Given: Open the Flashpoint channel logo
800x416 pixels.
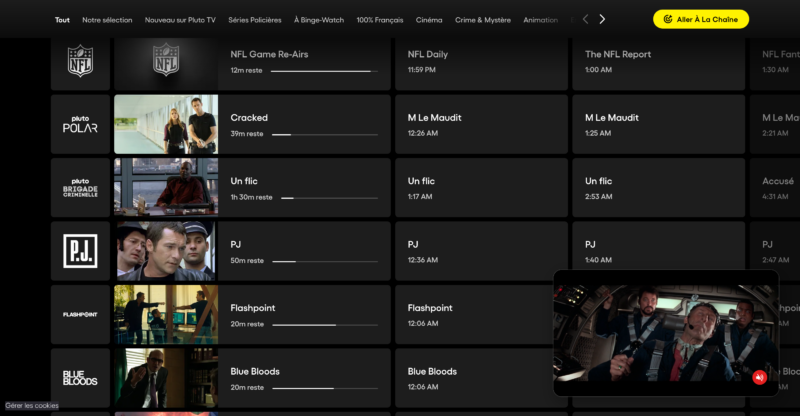Looking at the screenshot, I should (80, 314).
